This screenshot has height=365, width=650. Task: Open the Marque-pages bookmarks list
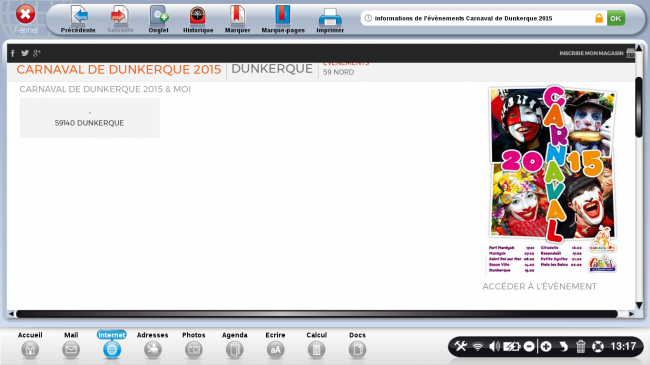(x=283, y=19)
